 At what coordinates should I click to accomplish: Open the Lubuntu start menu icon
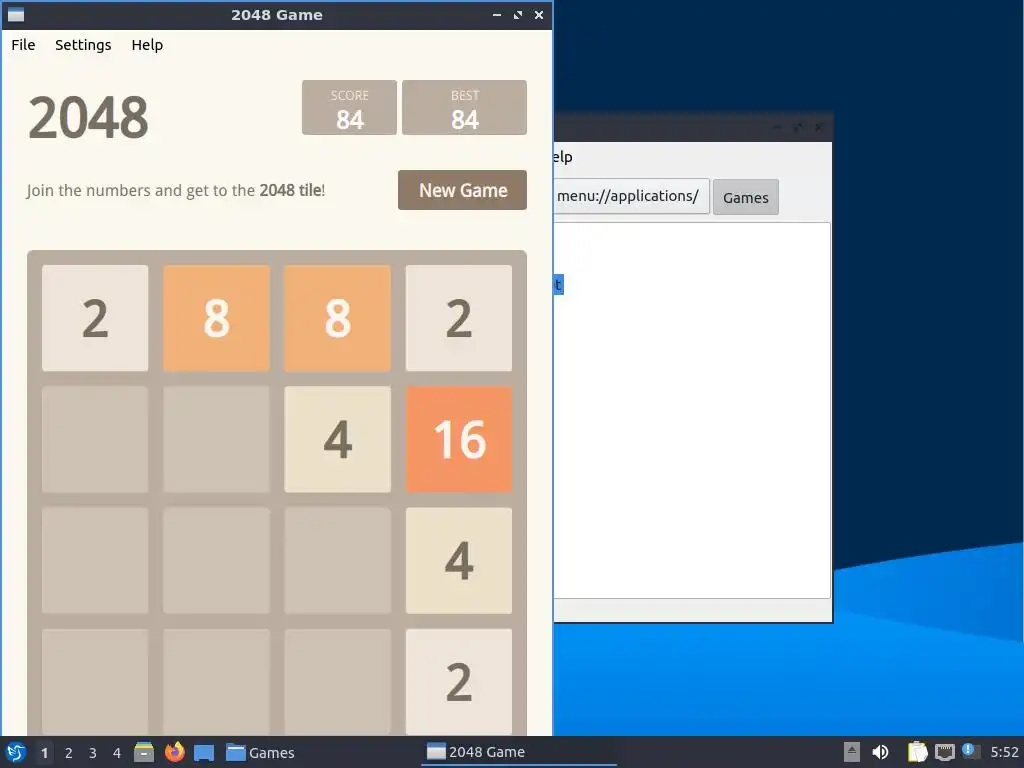[x=15, y=752]
